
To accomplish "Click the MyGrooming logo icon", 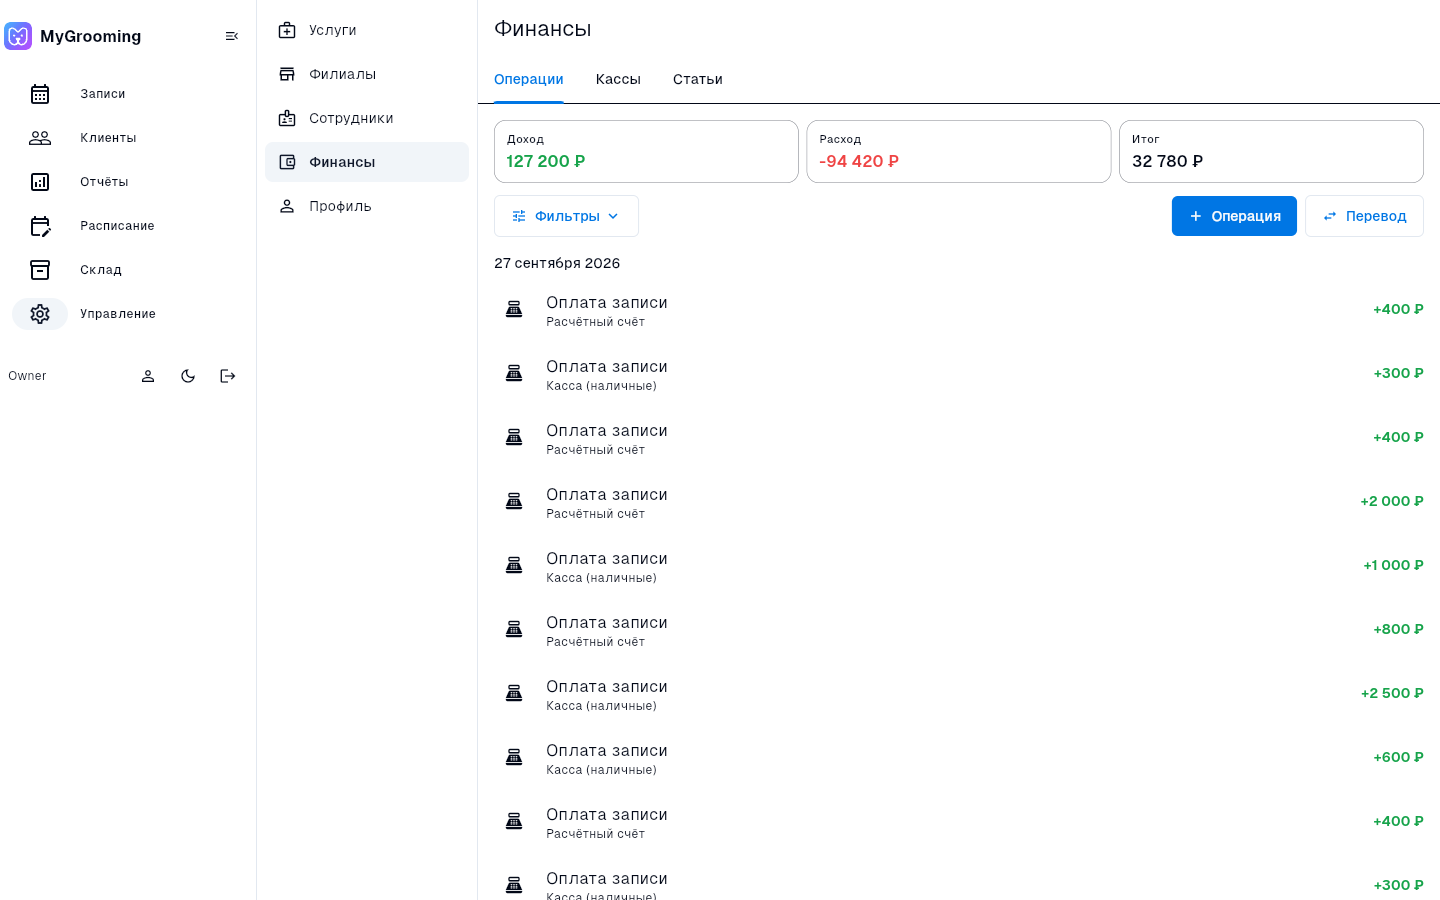I will [18, 36].
